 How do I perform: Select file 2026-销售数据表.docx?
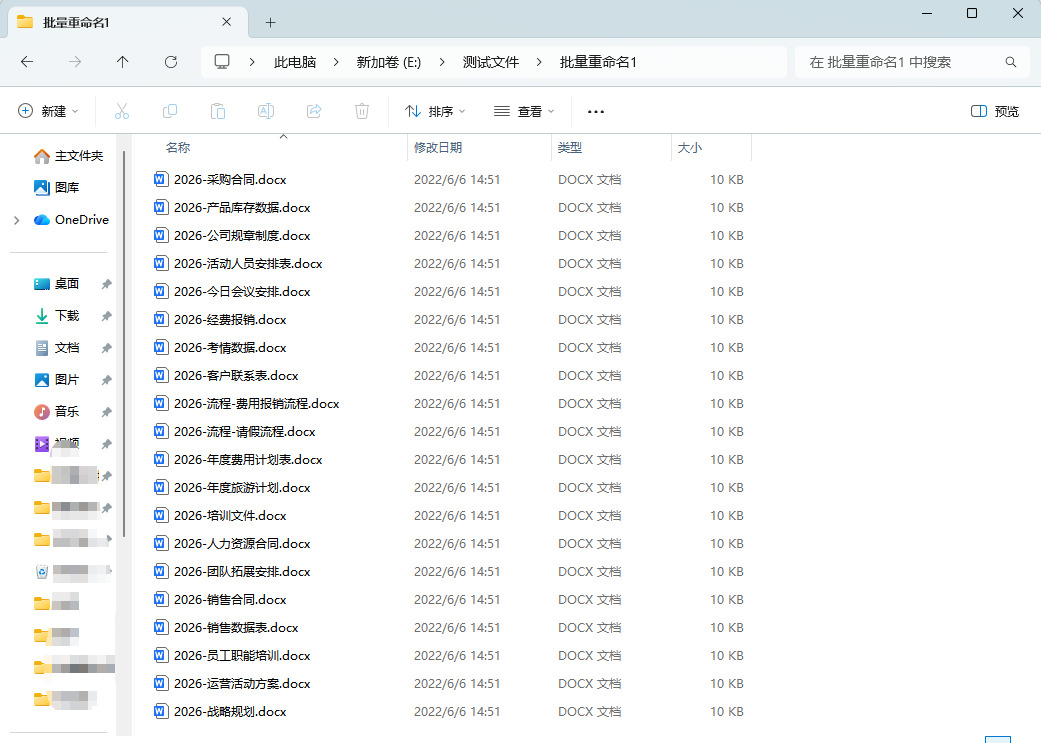(x=236, y=627)
